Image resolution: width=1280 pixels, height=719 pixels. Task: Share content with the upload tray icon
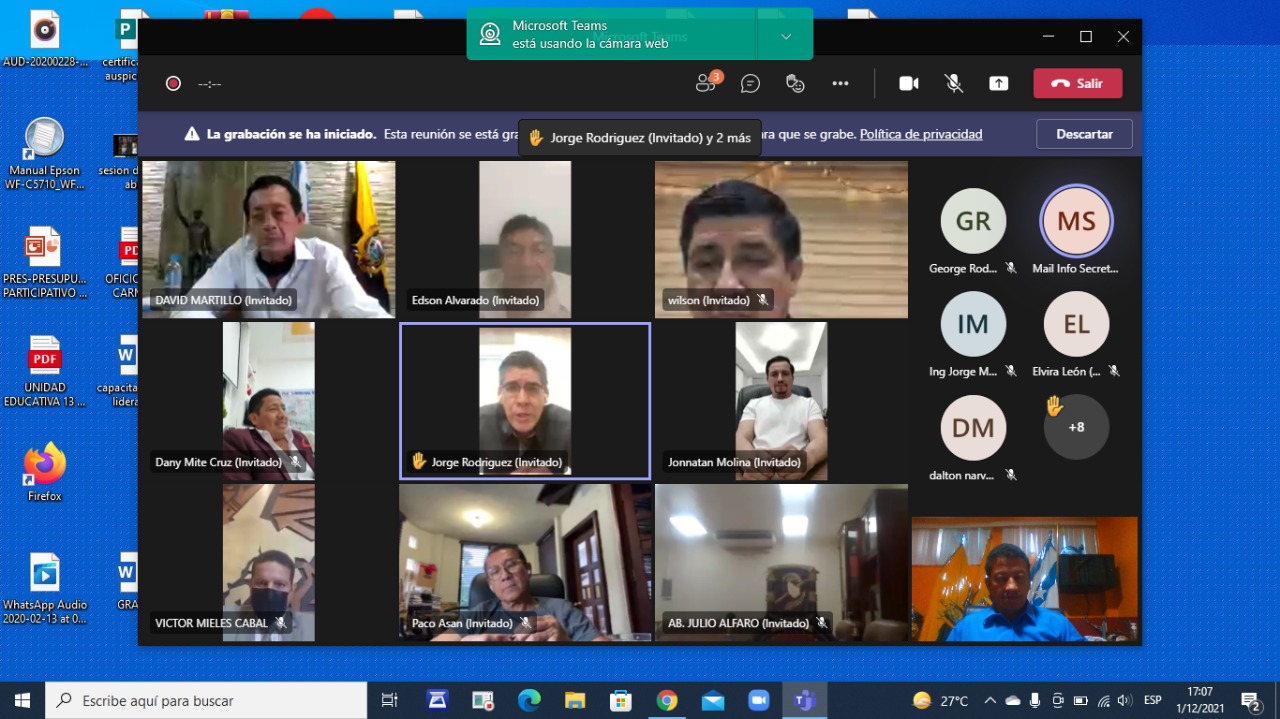pyautogui.click(x=998, y=84)
